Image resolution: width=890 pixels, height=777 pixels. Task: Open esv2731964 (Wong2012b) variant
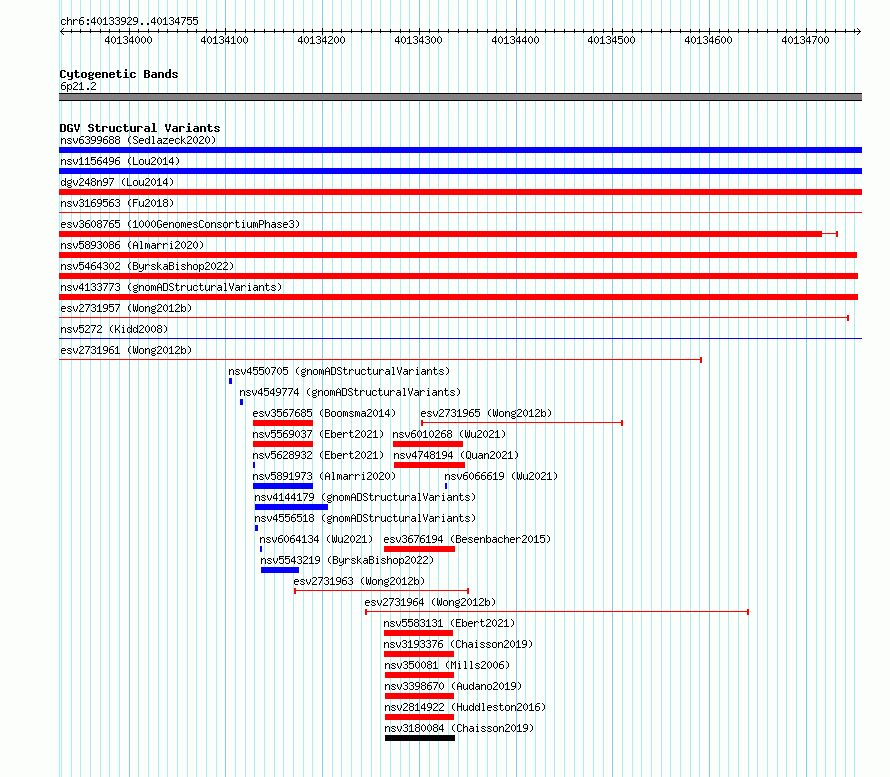pyautogui.click(x=430, y=602)
